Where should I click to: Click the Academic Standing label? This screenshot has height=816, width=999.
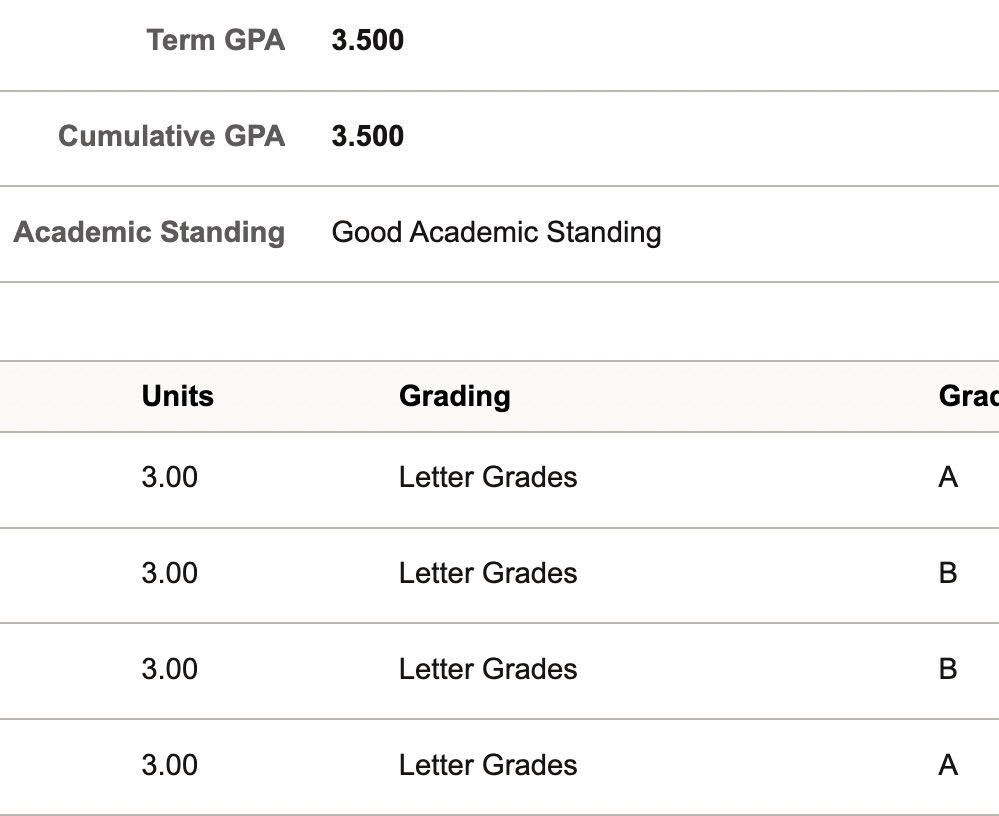(x=149, y=232)
